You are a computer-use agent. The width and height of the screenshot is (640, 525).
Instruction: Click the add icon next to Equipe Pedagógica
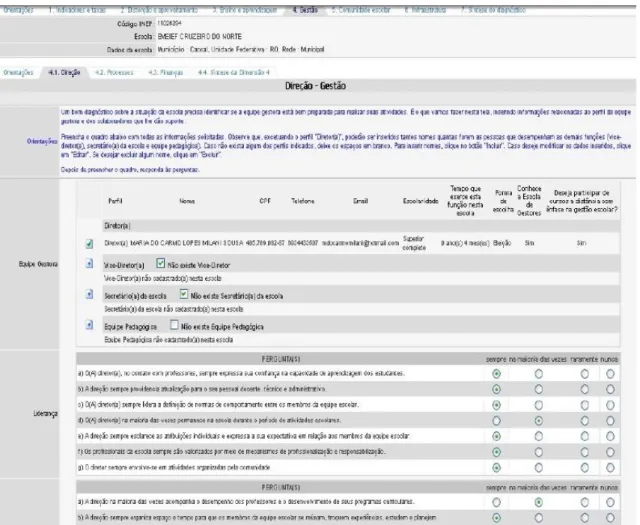pyautogui.click(x=89, y=325)
